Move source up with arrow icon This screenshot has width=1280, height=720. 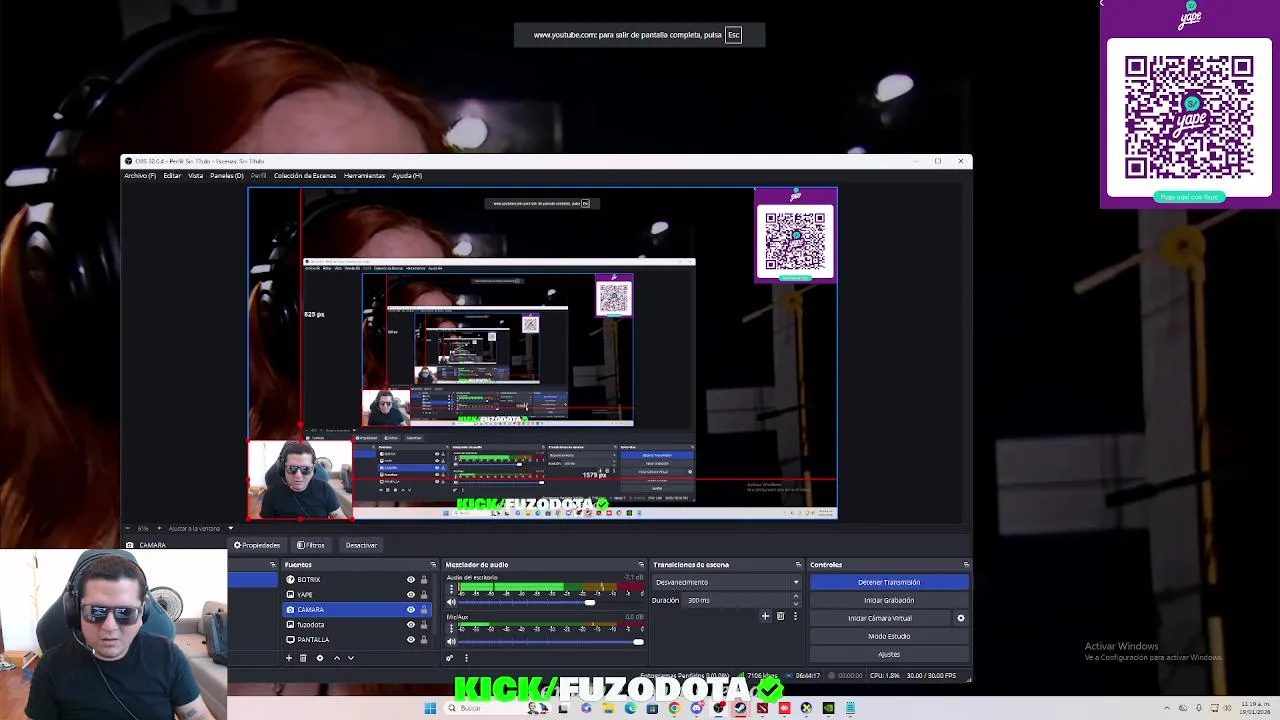tap(336, 658)
